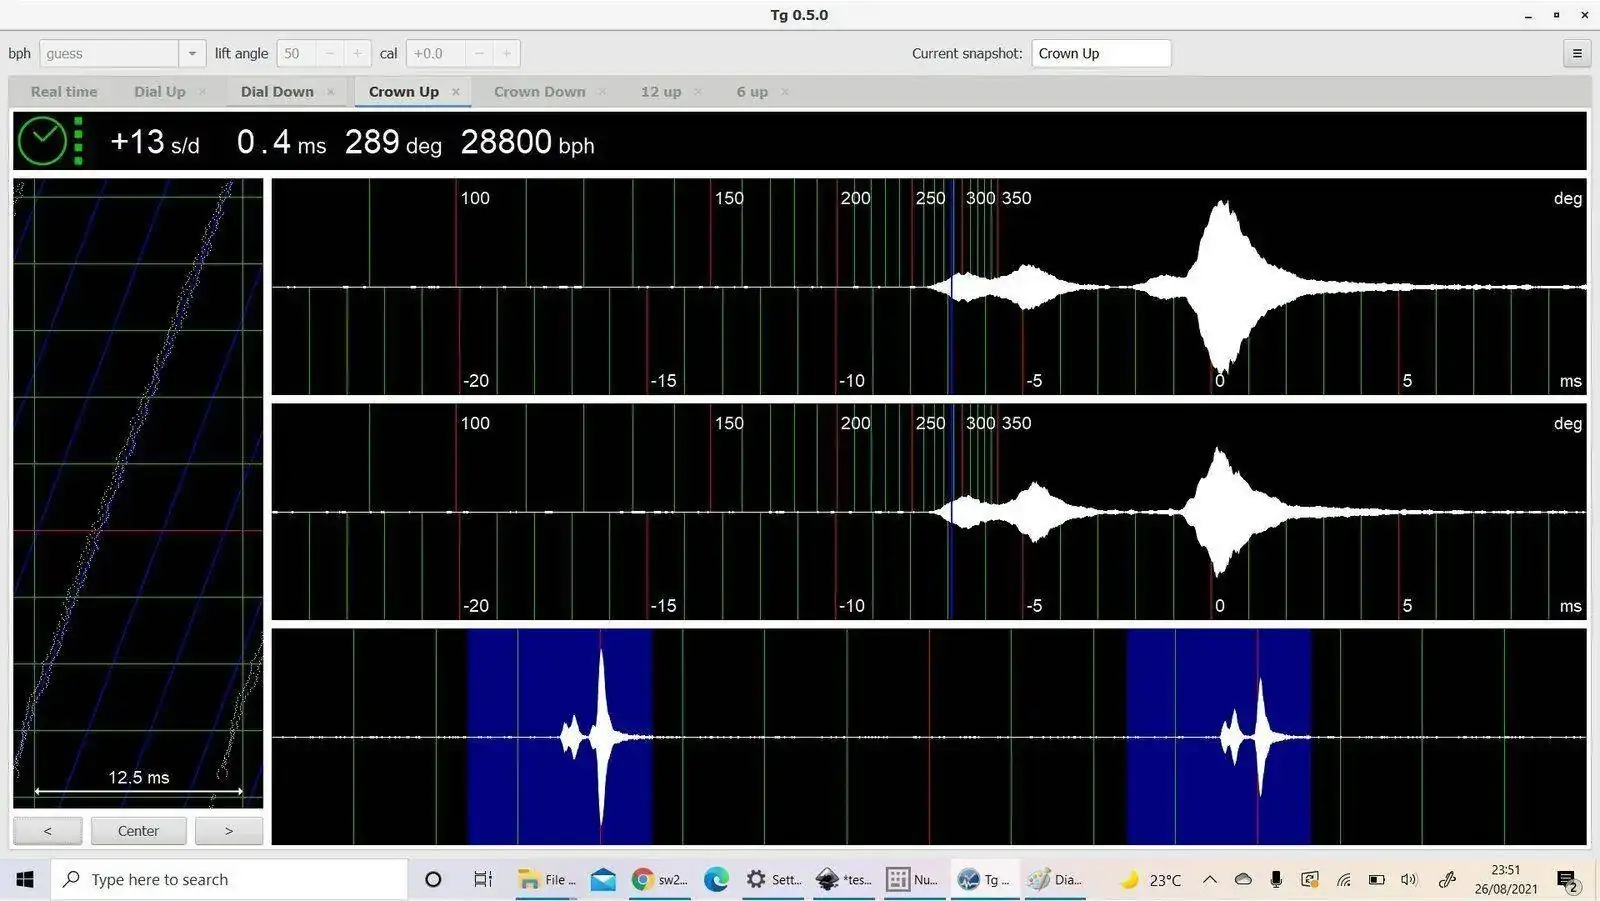
Task: Decrease the lift angle with the minus button
Action: click(330, 54)
